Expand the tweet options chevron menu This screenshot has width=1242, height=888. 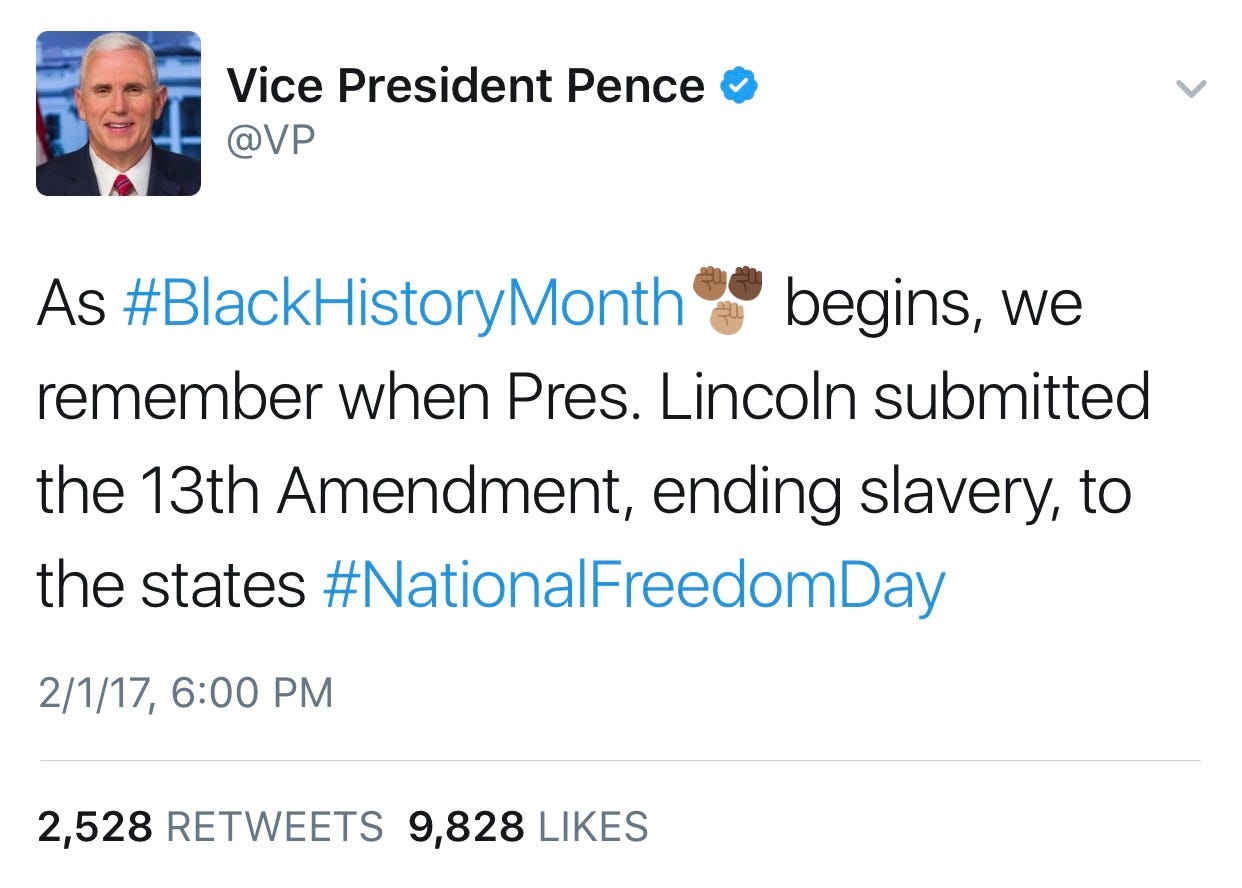pyautogui.click(x=1190, y=89)
